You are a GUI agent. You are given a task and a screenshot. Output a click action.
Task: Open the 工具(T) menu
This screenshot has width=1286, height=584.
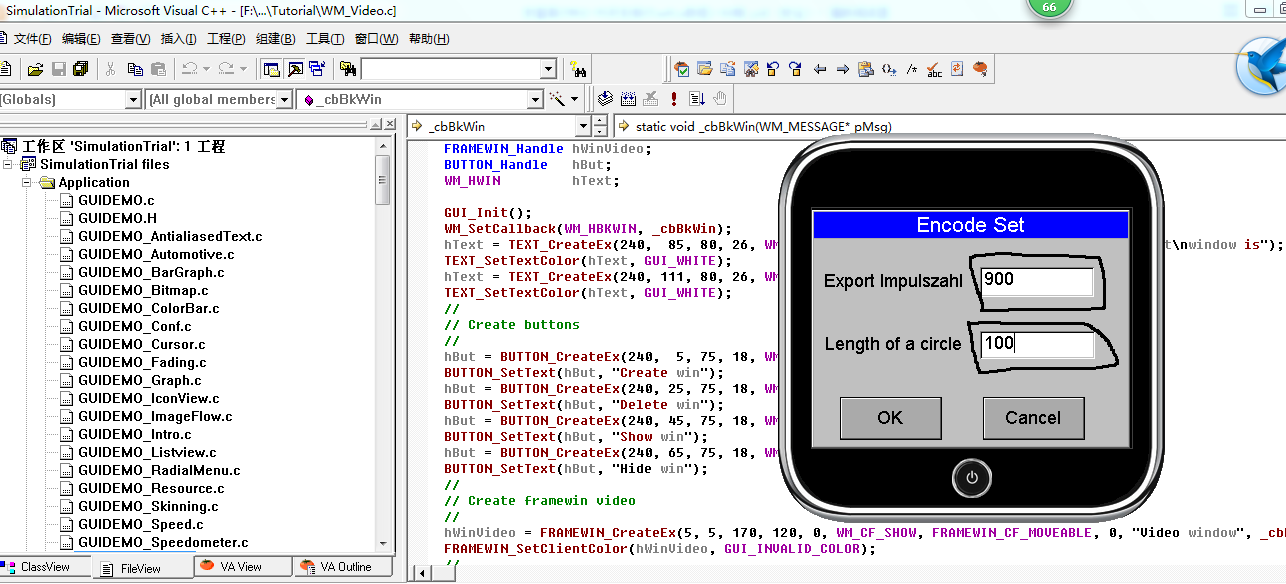click(x=325, y=39)
